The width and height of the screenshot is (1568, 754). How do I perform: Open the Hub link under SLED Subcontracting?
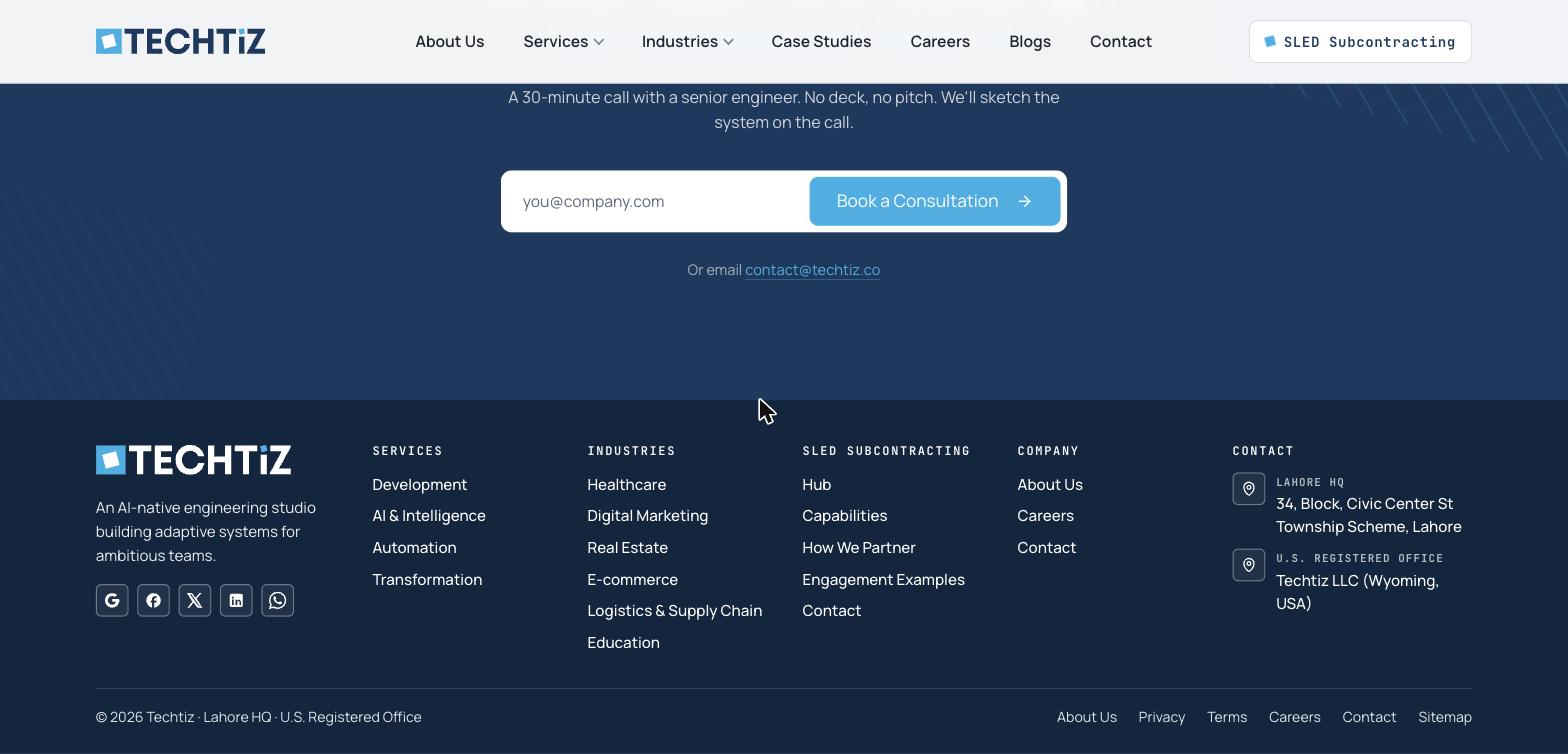pos(817,484)
